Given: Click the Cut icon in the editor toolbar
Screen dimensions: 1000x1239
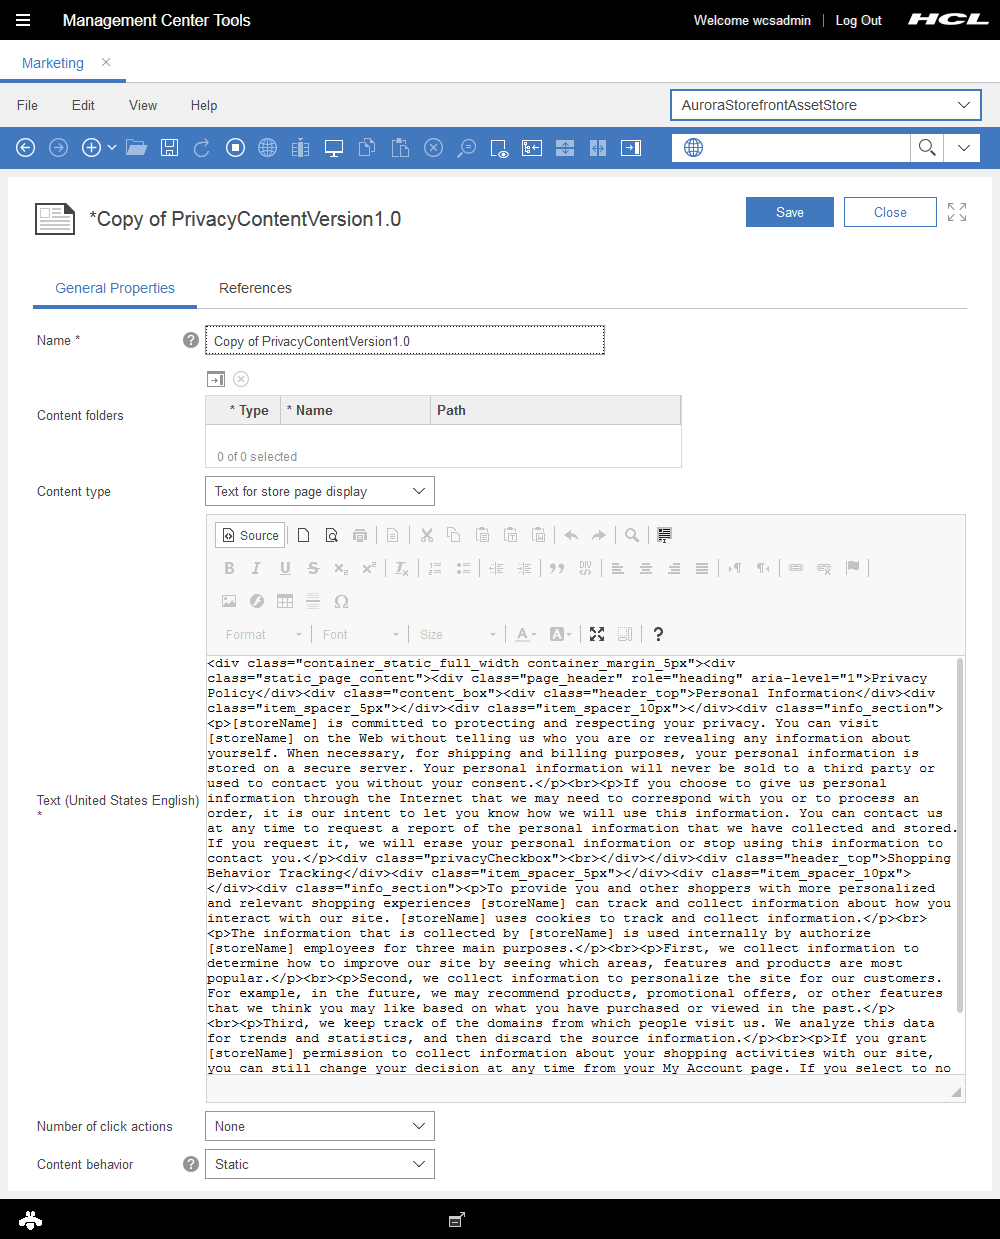Looking at the screenshot, I should (426, 535).
